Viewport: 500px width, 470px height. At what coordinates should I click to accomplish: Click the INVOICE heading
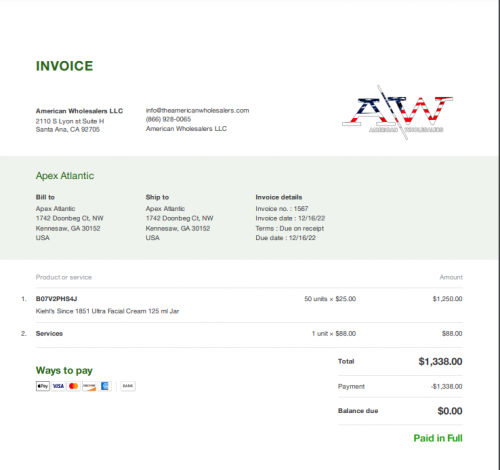tap(64, 66)
